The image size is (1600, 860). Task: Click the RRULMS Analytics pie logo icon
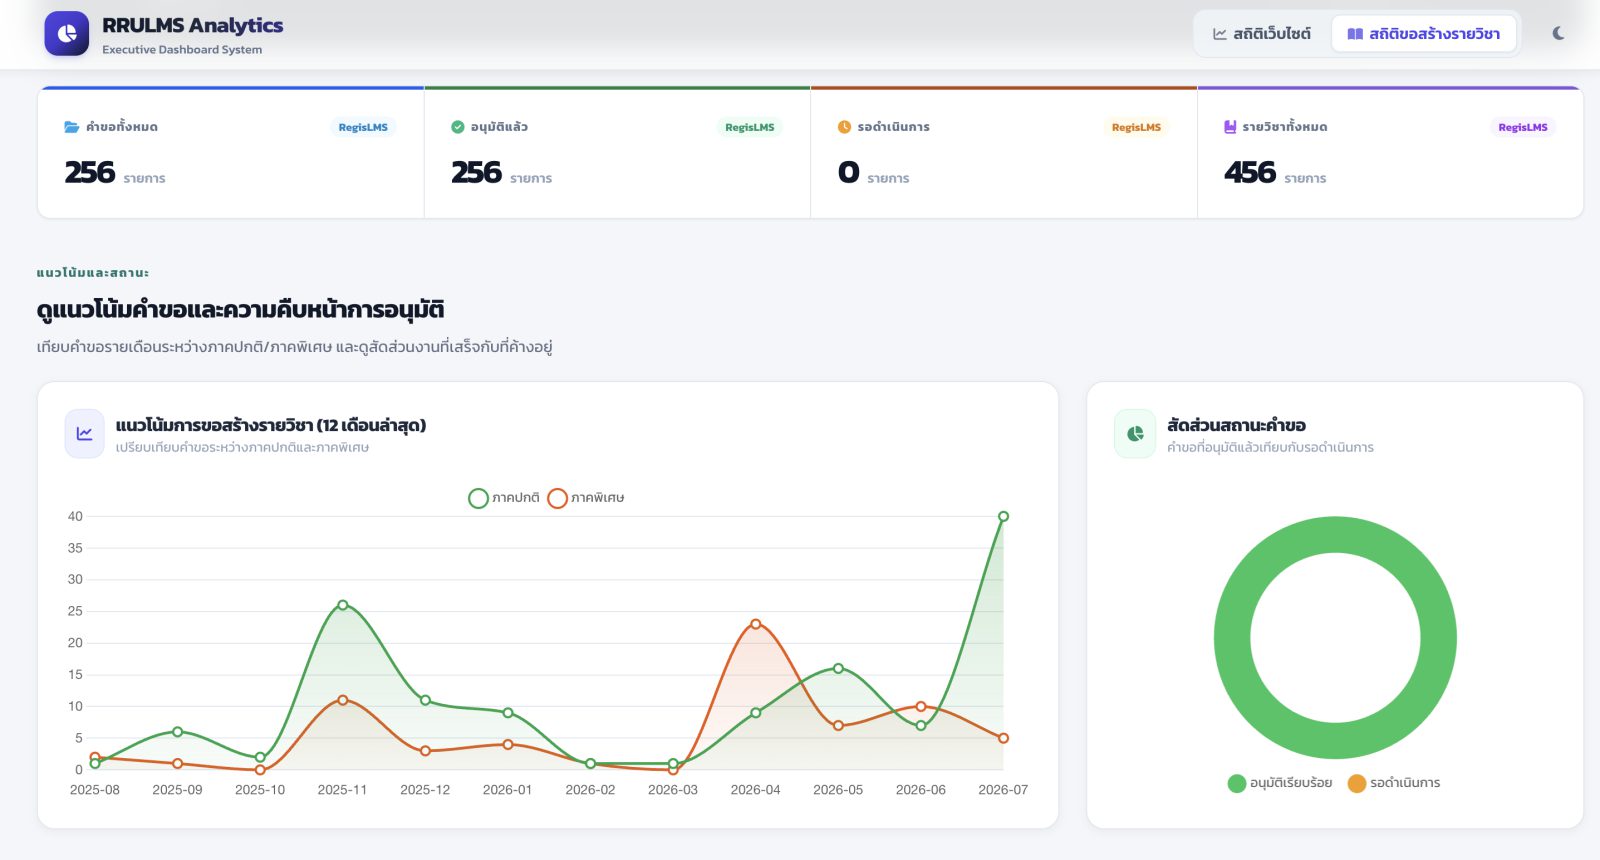(67, 34)
